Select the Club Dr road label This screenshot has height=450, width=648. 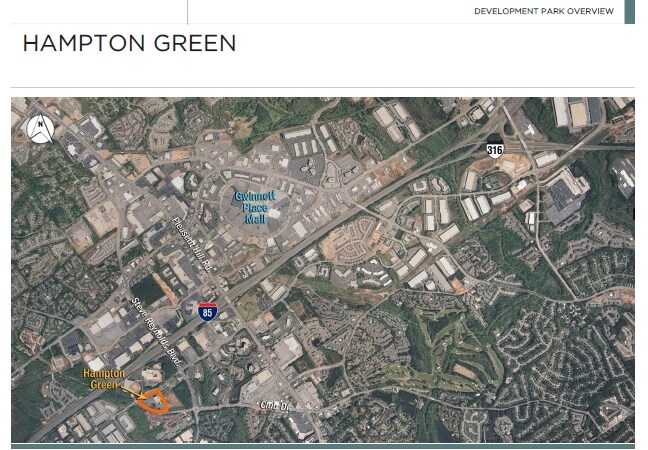(x=274, y=406)
